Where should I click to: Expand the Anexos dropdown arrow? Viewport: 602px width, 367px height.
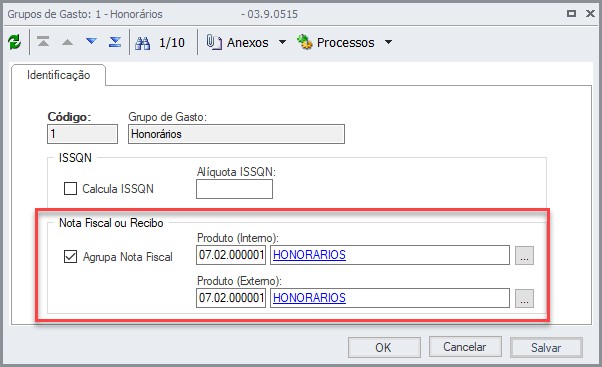(282, 42)
